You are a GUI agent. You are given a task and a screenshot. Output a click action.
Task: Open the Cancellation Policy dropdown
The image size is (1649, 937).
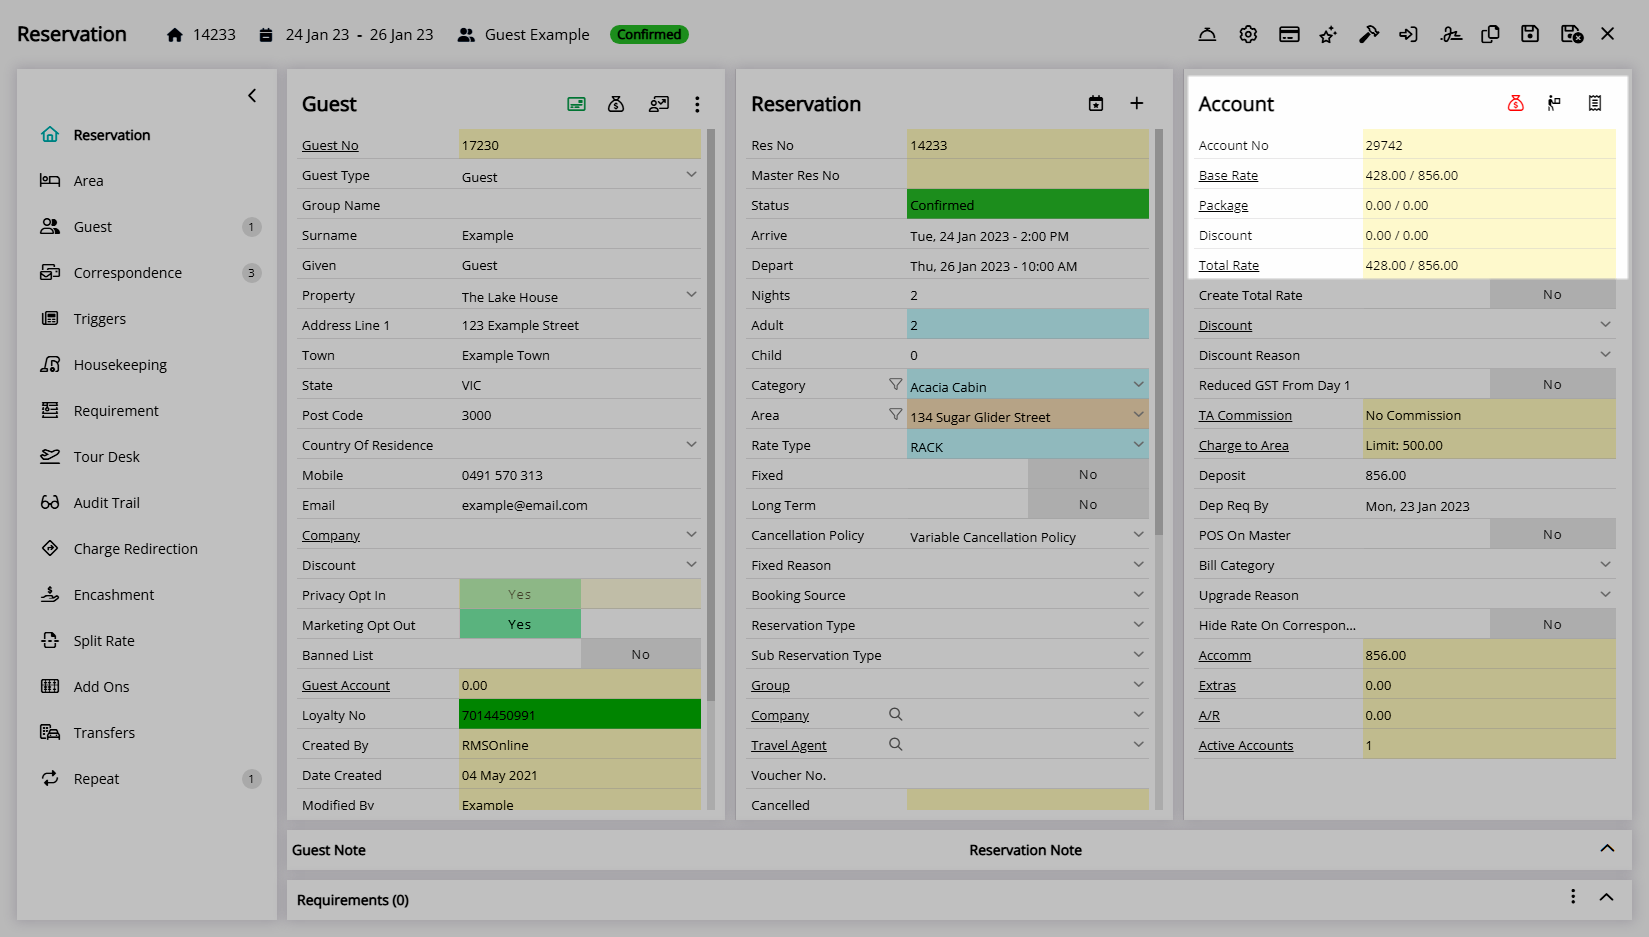coord(1138,535)
